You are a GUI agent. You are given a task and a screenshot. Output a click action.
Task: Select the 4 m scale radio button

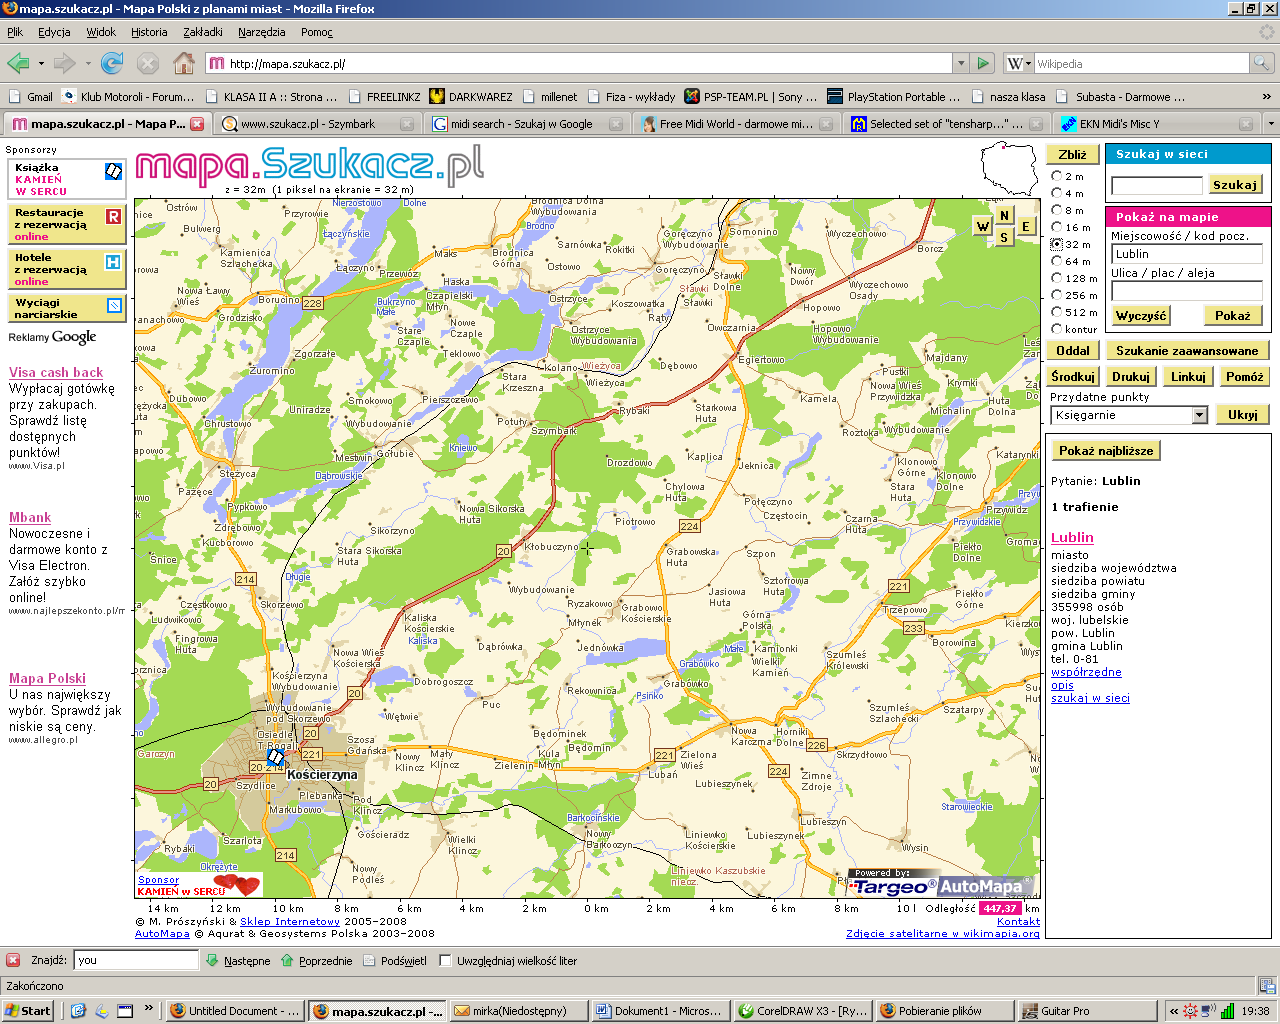(1056, 193)
